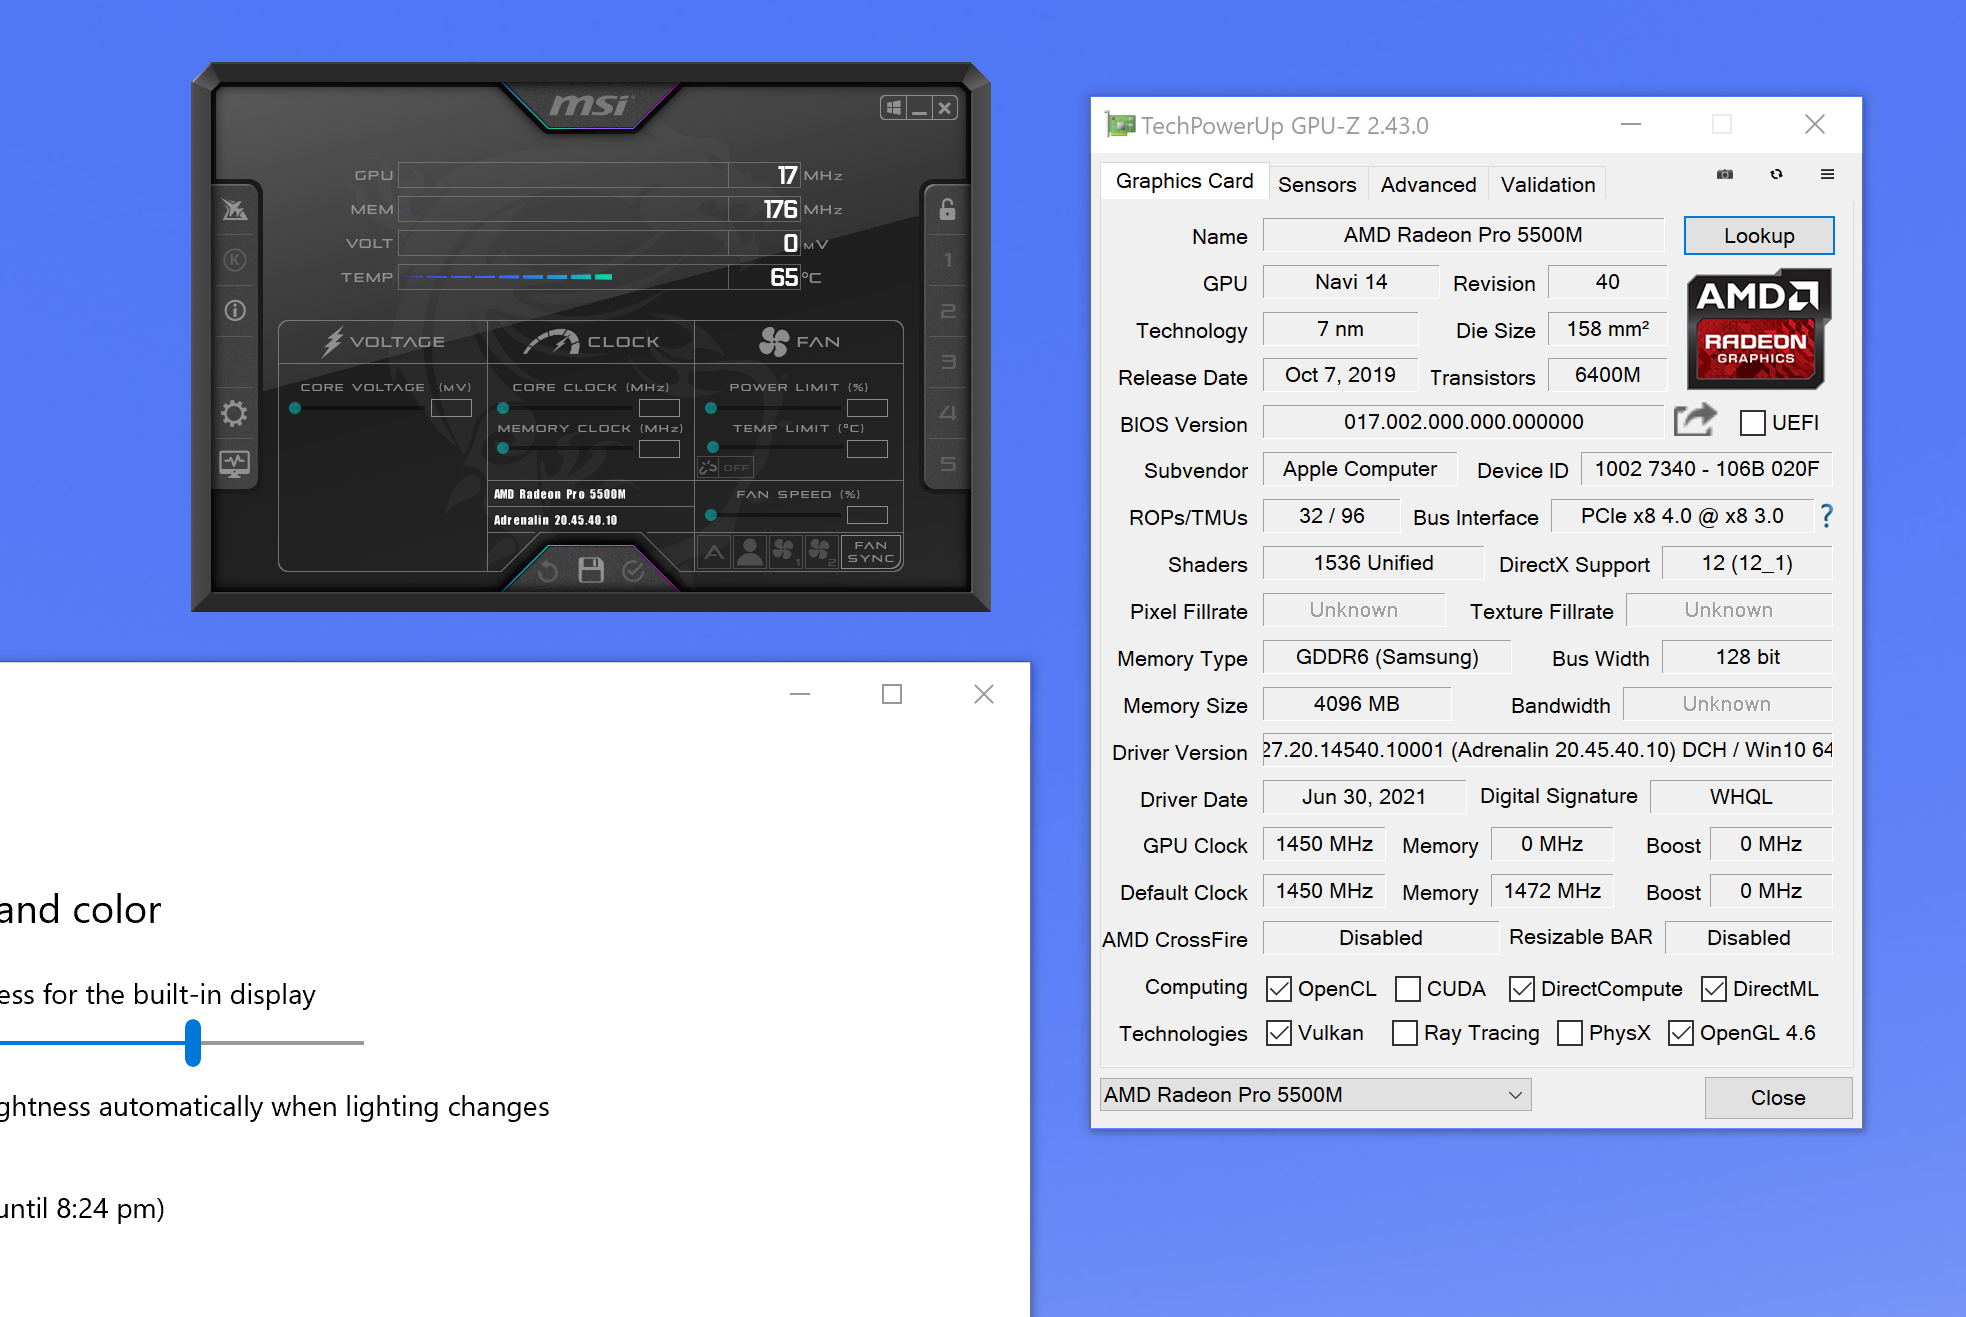Expand the AMD Radeon Pro 5500M dropdown
The height and width of the screenshot is (1317, 1966).
pyautogui.click(x=1515, y=1095)
